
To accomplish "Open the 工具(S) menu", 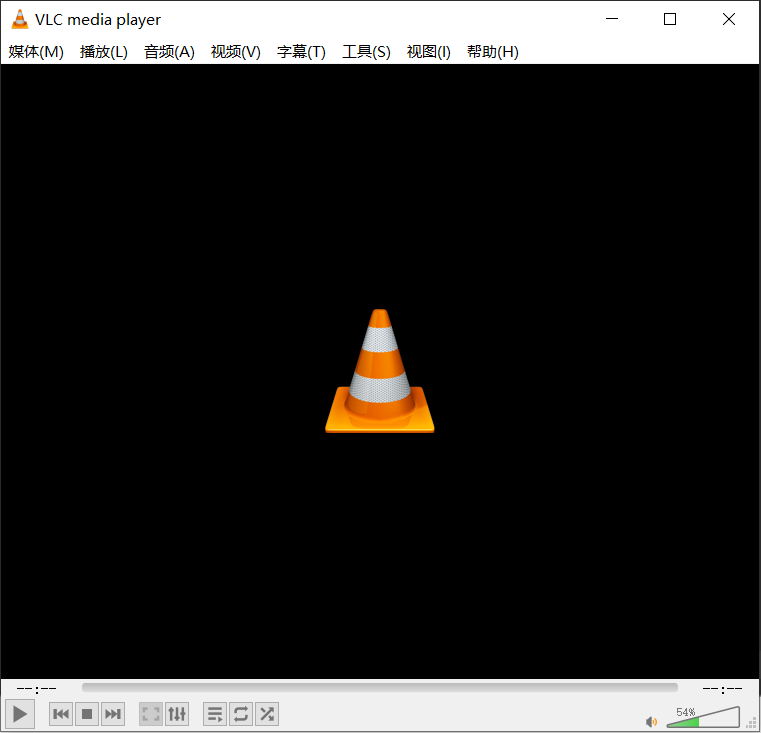I will point(366,51).
